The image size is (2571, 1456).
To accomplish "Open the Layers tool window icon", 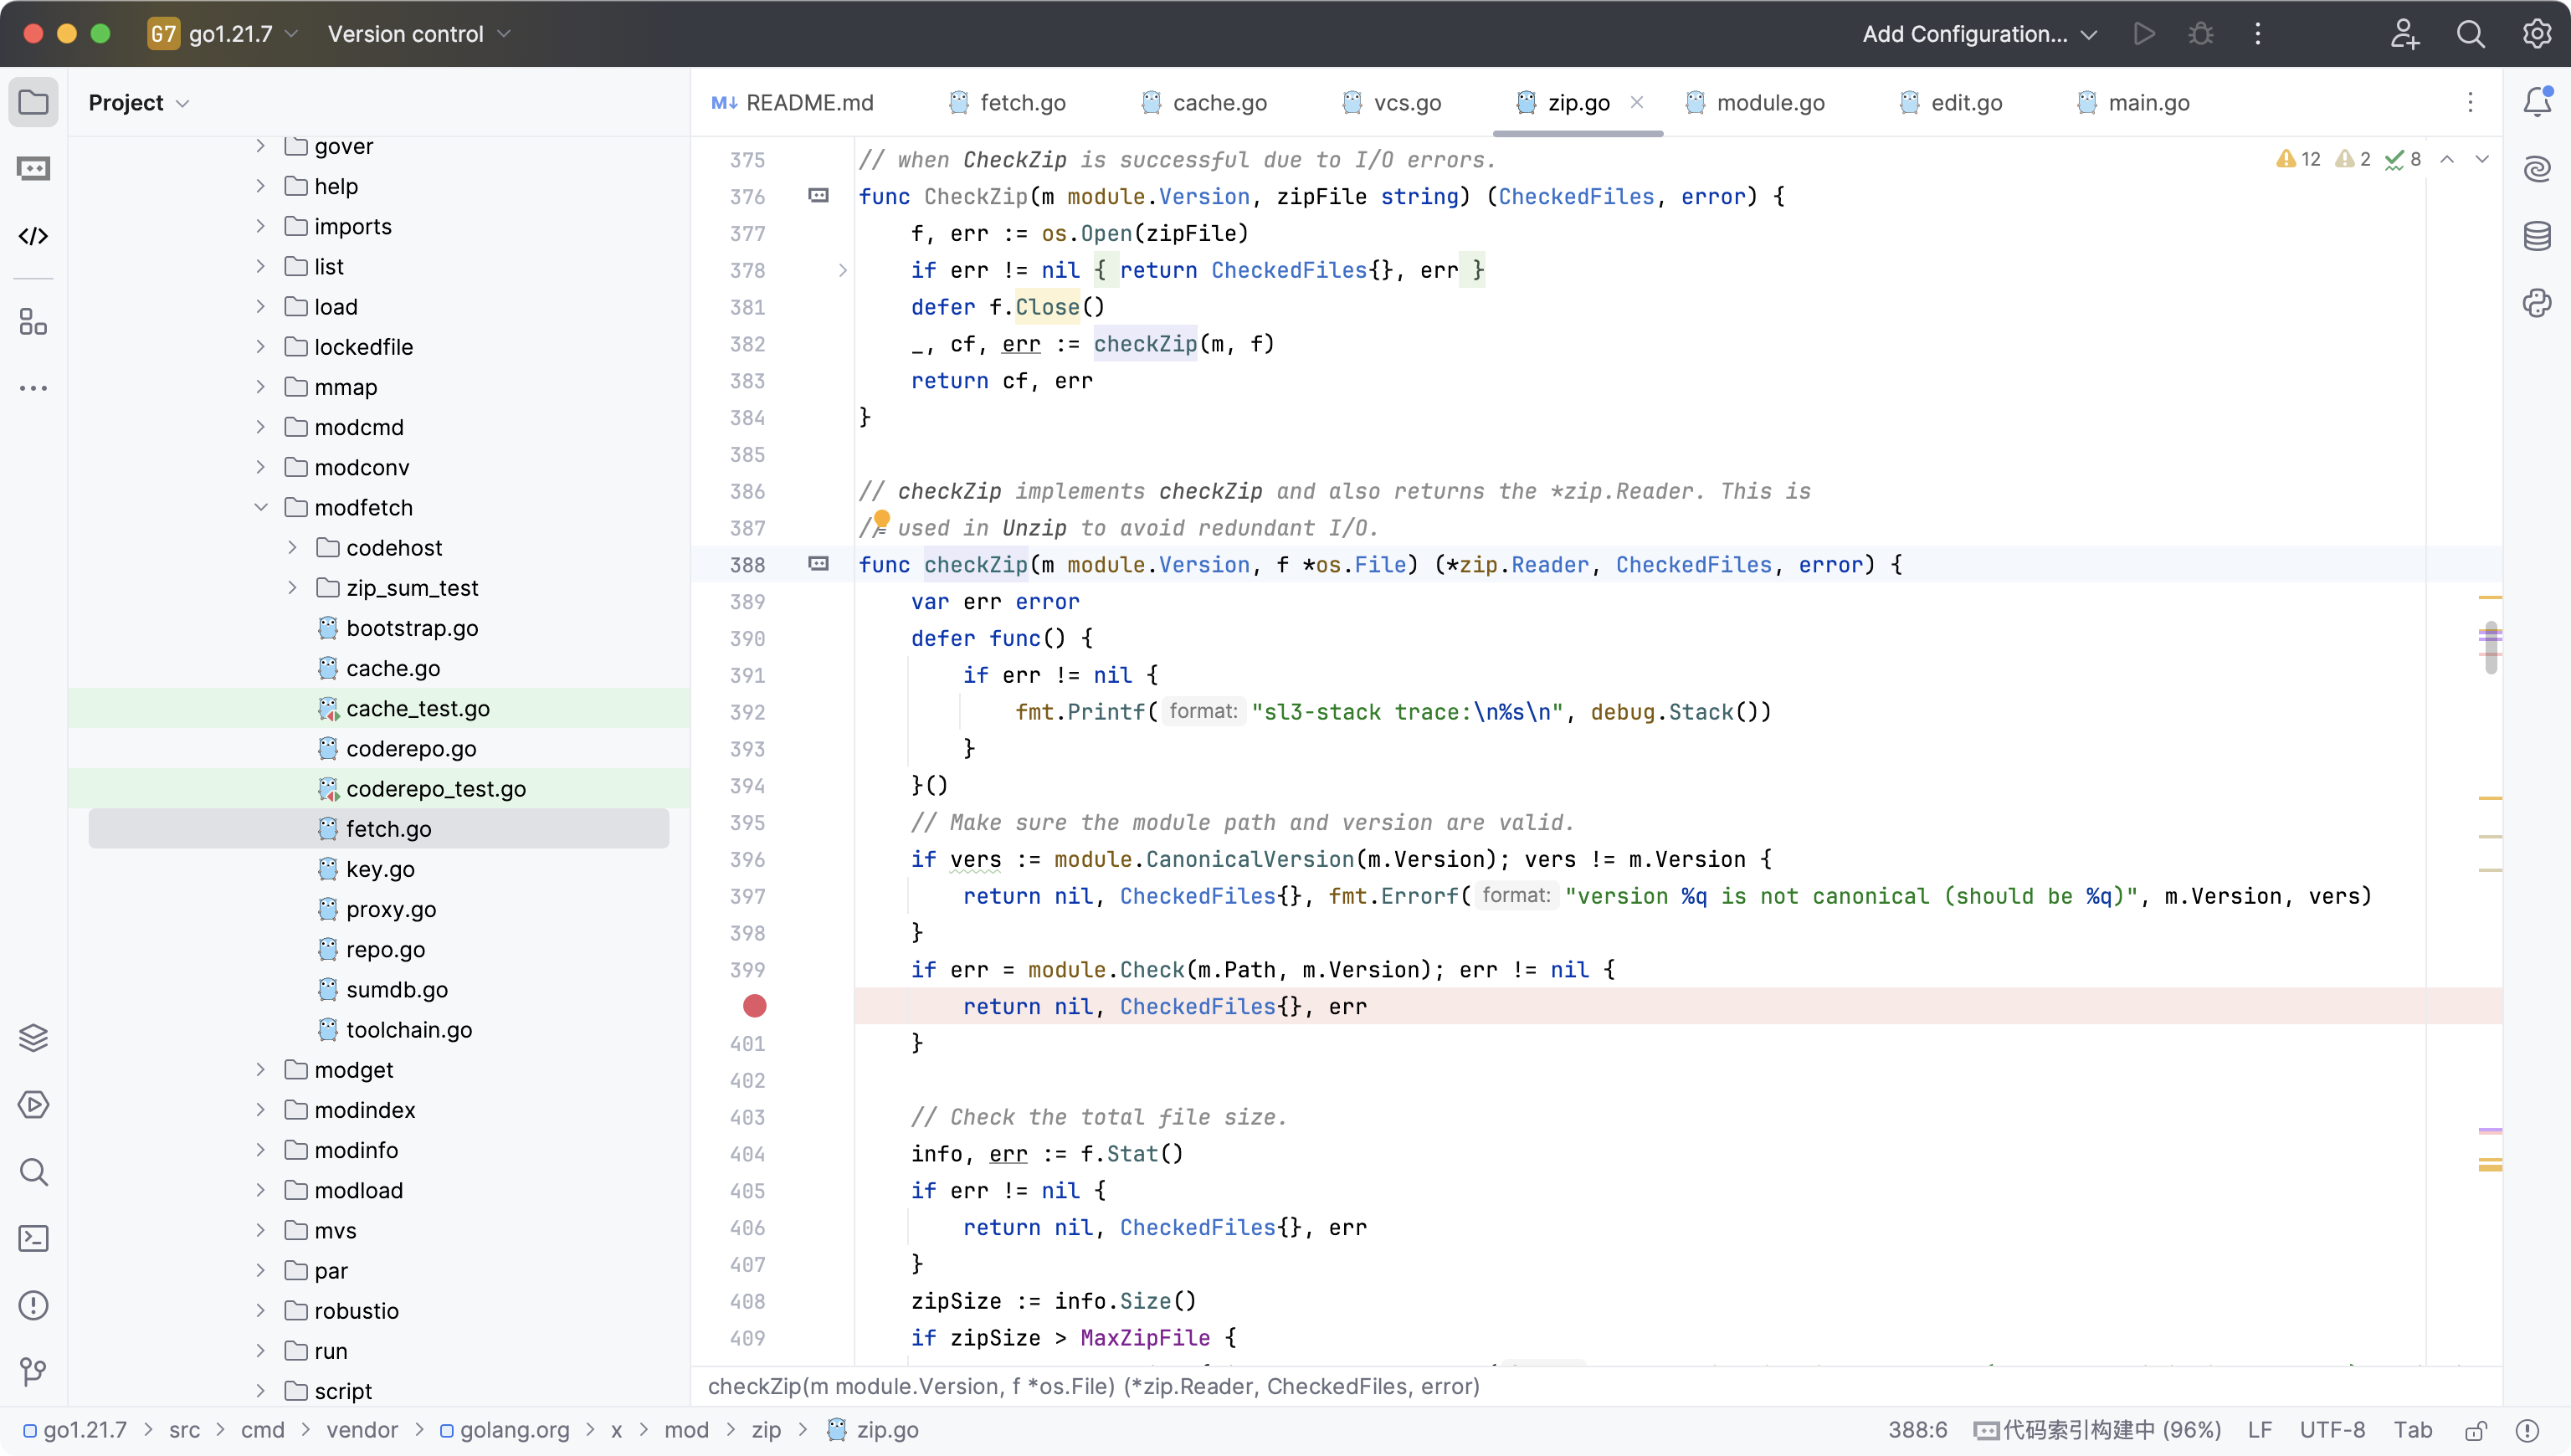I will [x=33, y=1038].
